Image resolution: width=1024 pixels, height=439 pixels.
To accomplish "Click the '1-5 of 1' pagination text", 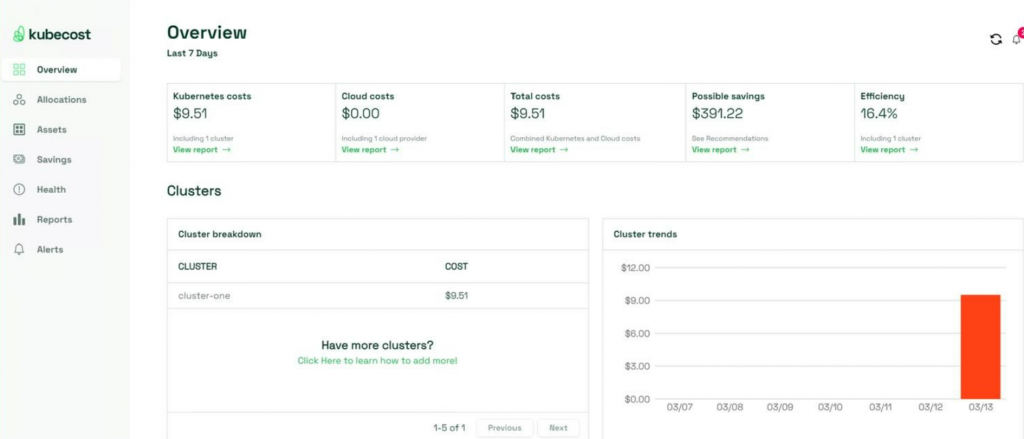I will (449, 428).
